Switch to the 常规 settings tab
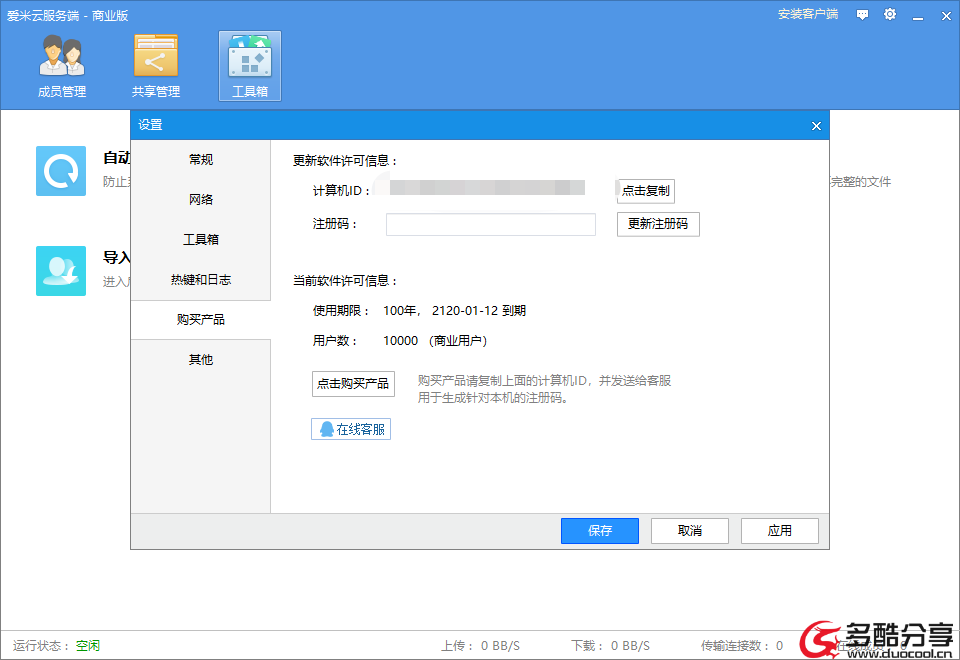Viewport: 960px width, 660px height. 201,160
